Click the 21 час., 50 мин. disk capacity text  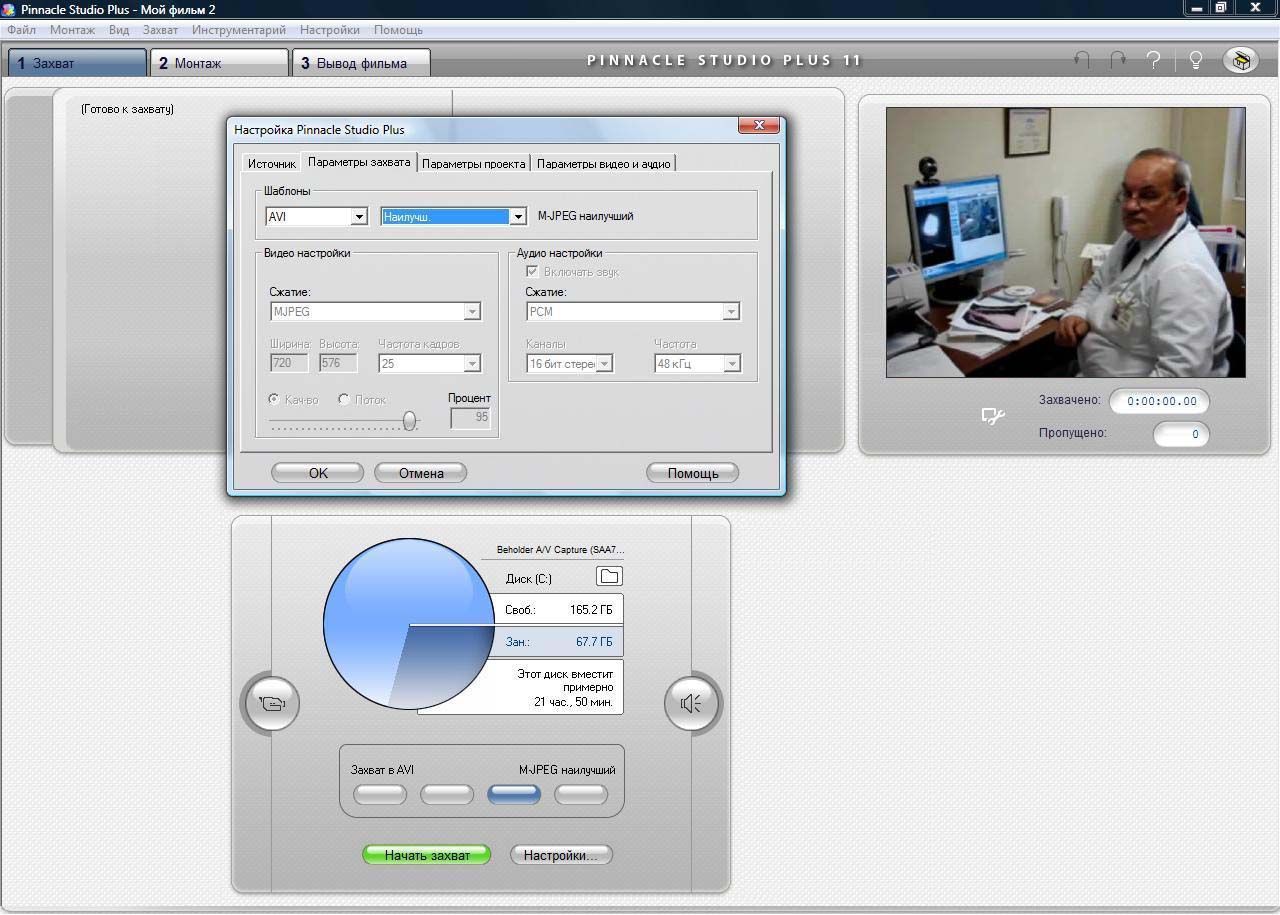tap(574, 702)
